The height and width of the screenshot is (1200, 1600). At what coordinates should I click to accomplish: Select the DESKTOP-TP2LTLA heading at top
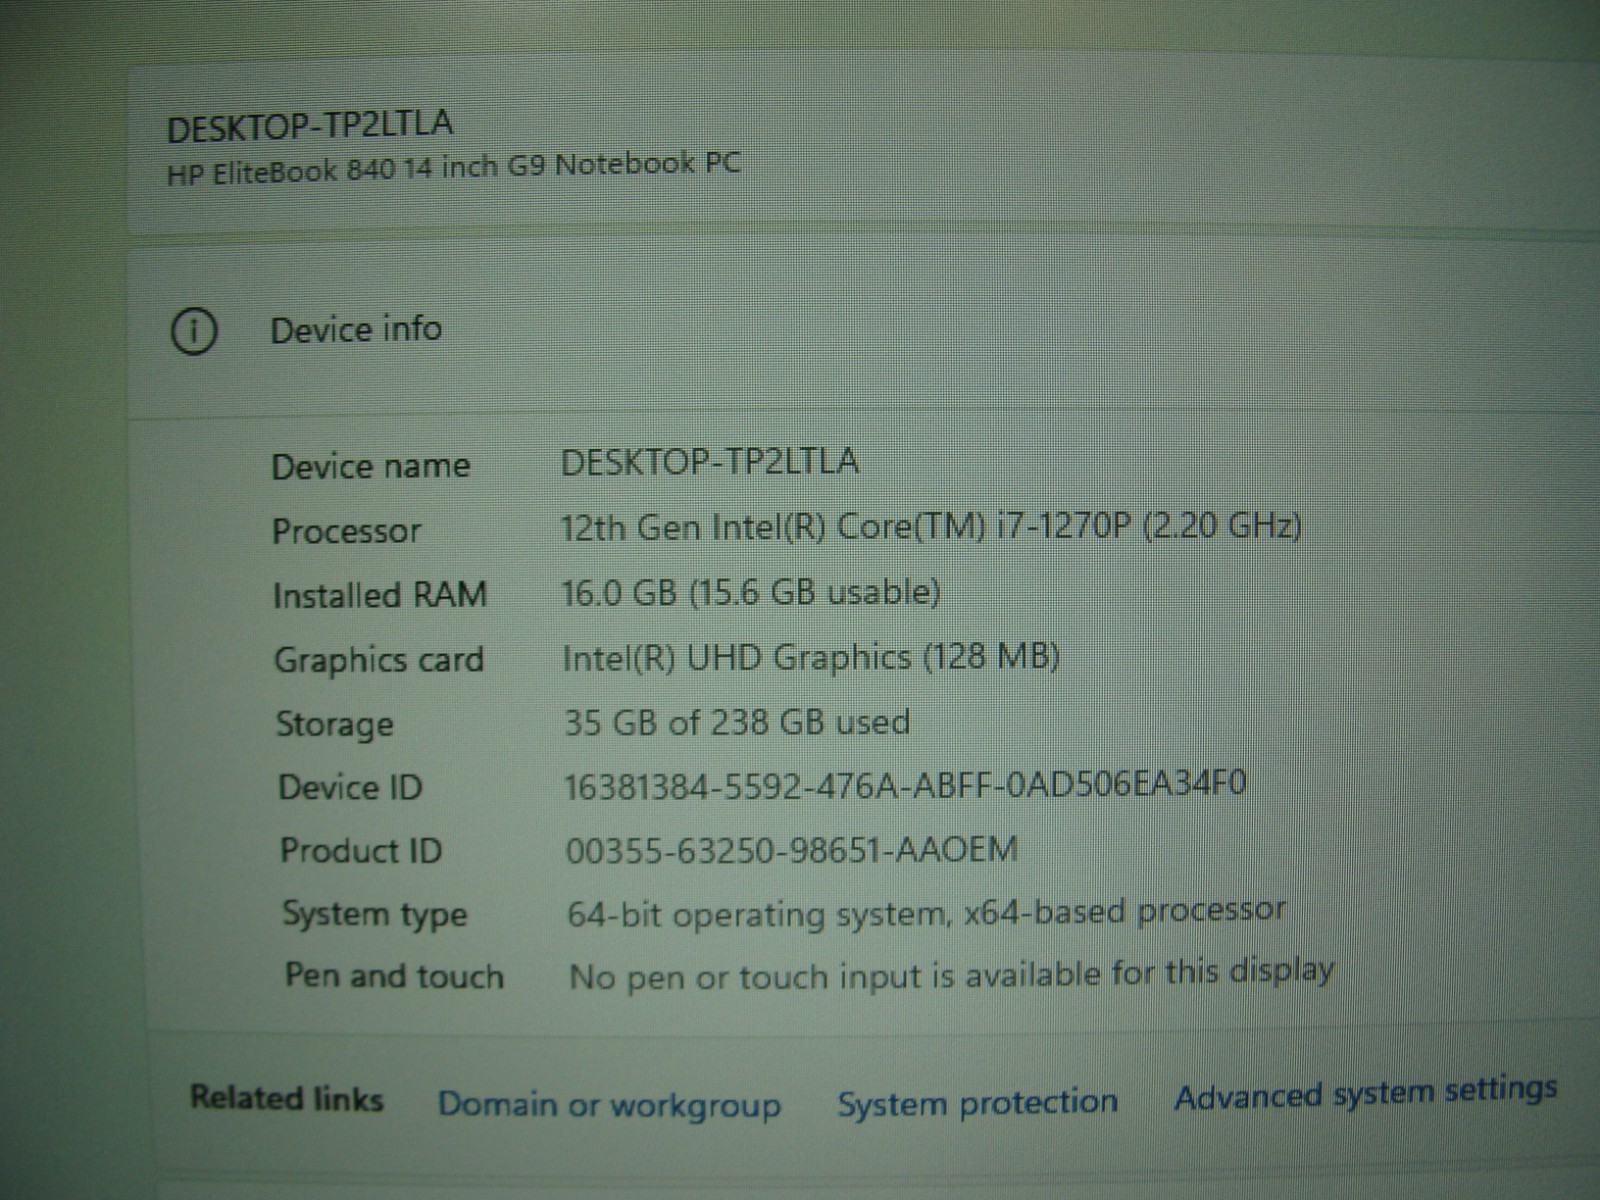click(x=310, y=127)
